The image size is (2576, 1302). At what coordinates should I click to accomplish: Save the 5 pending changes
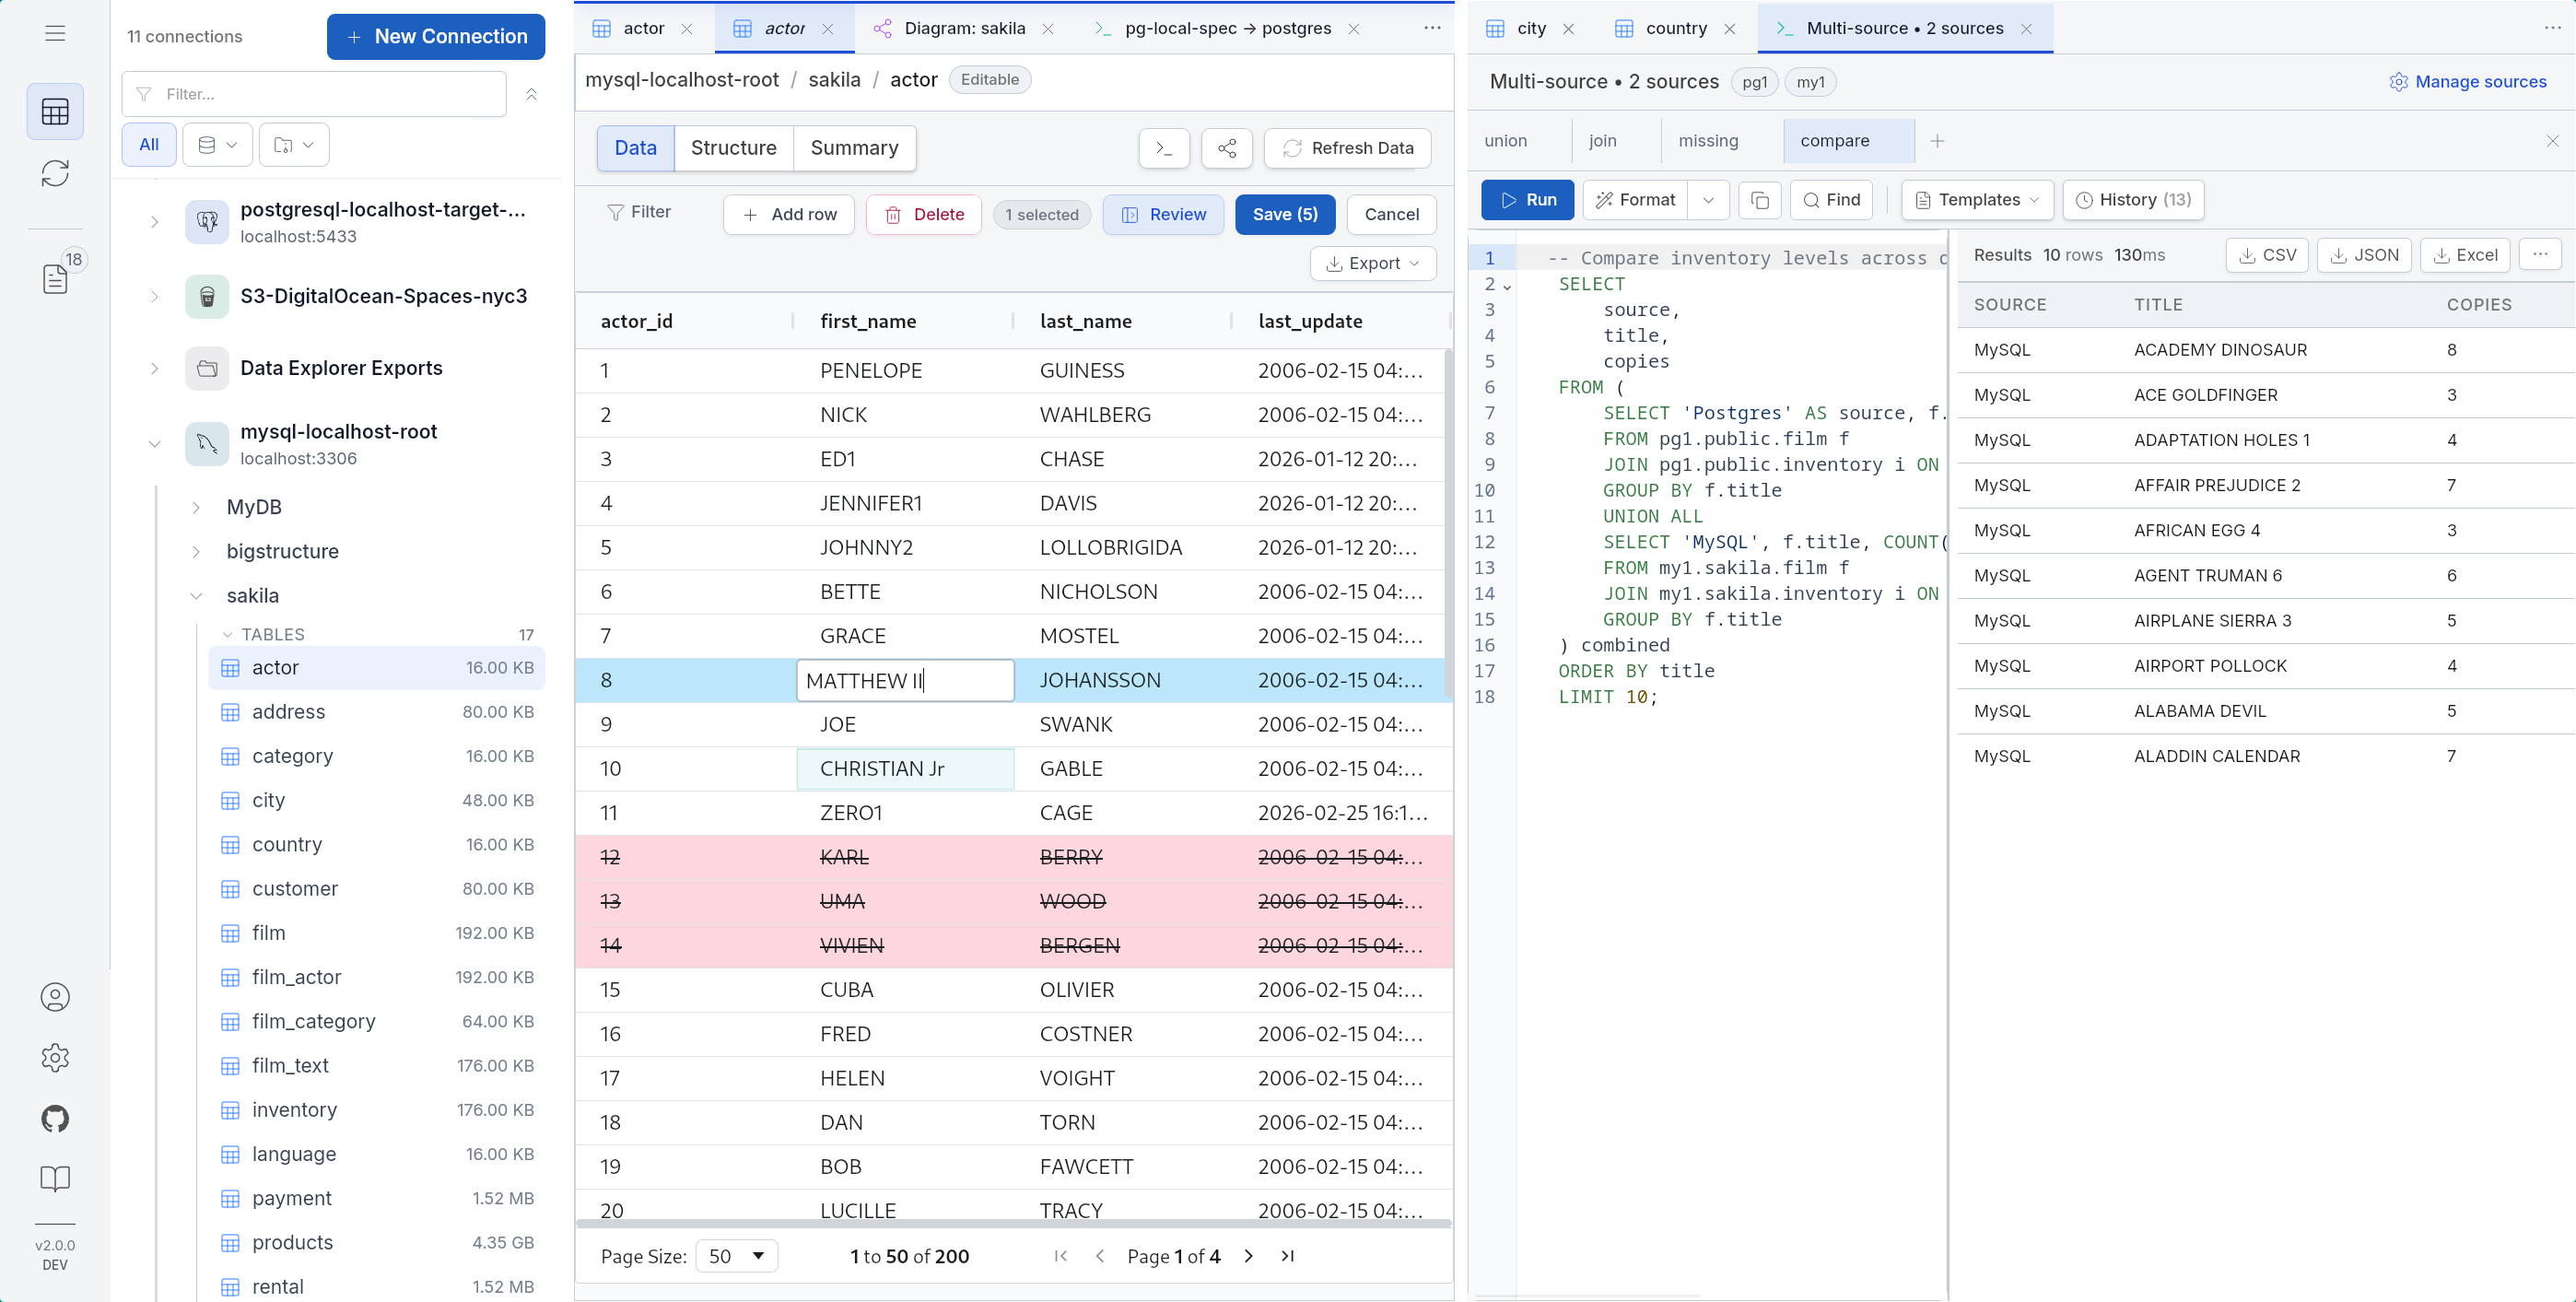click(x=1285, y=214)
